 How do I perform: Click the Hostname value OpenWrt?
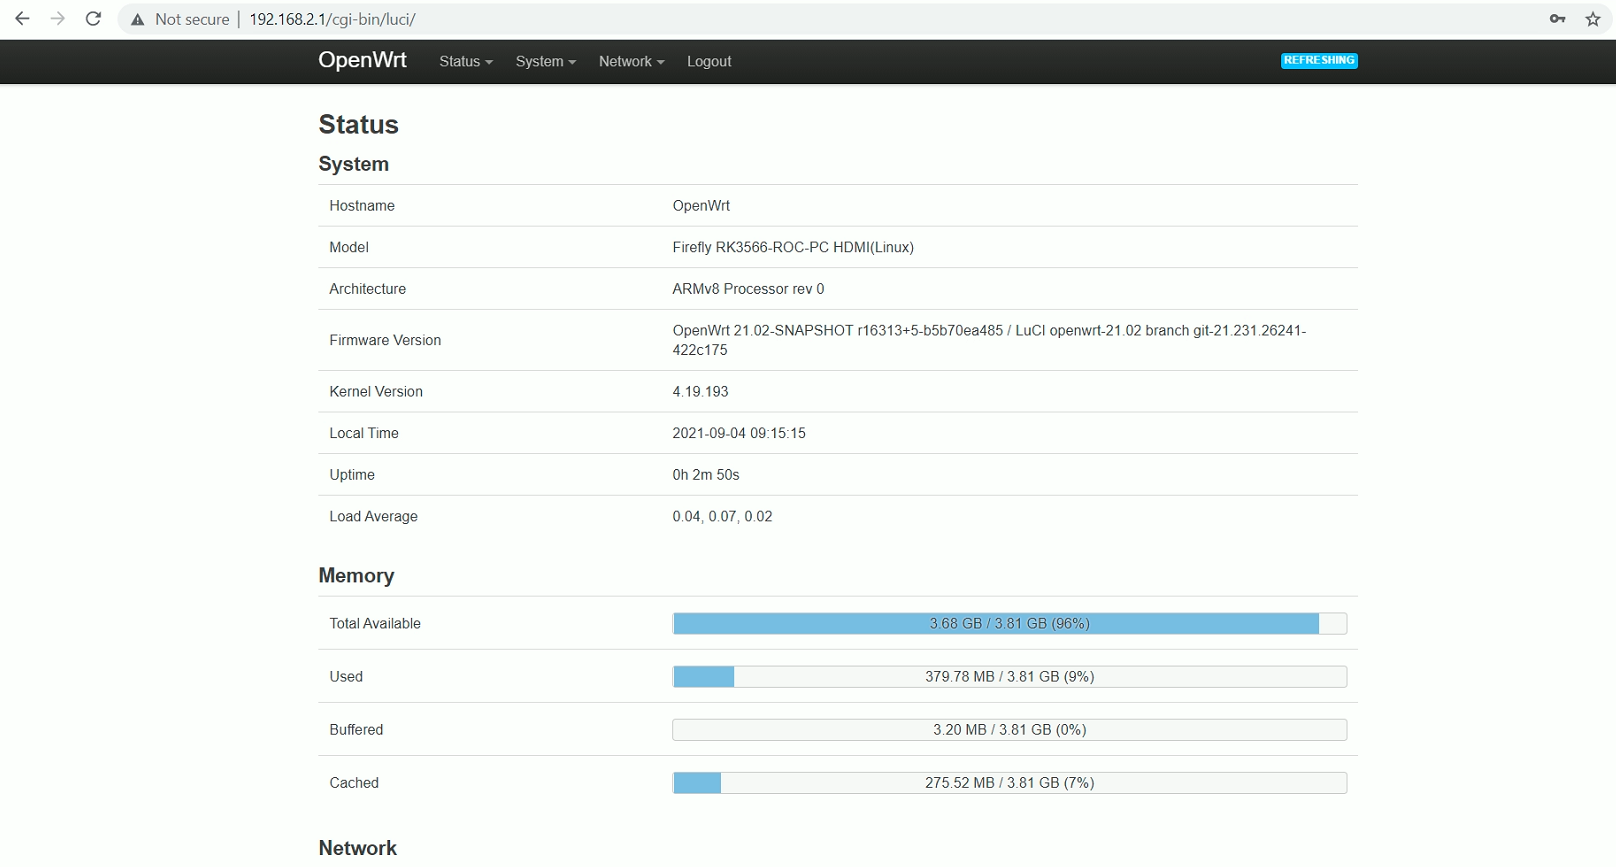(x=701, y=206)
